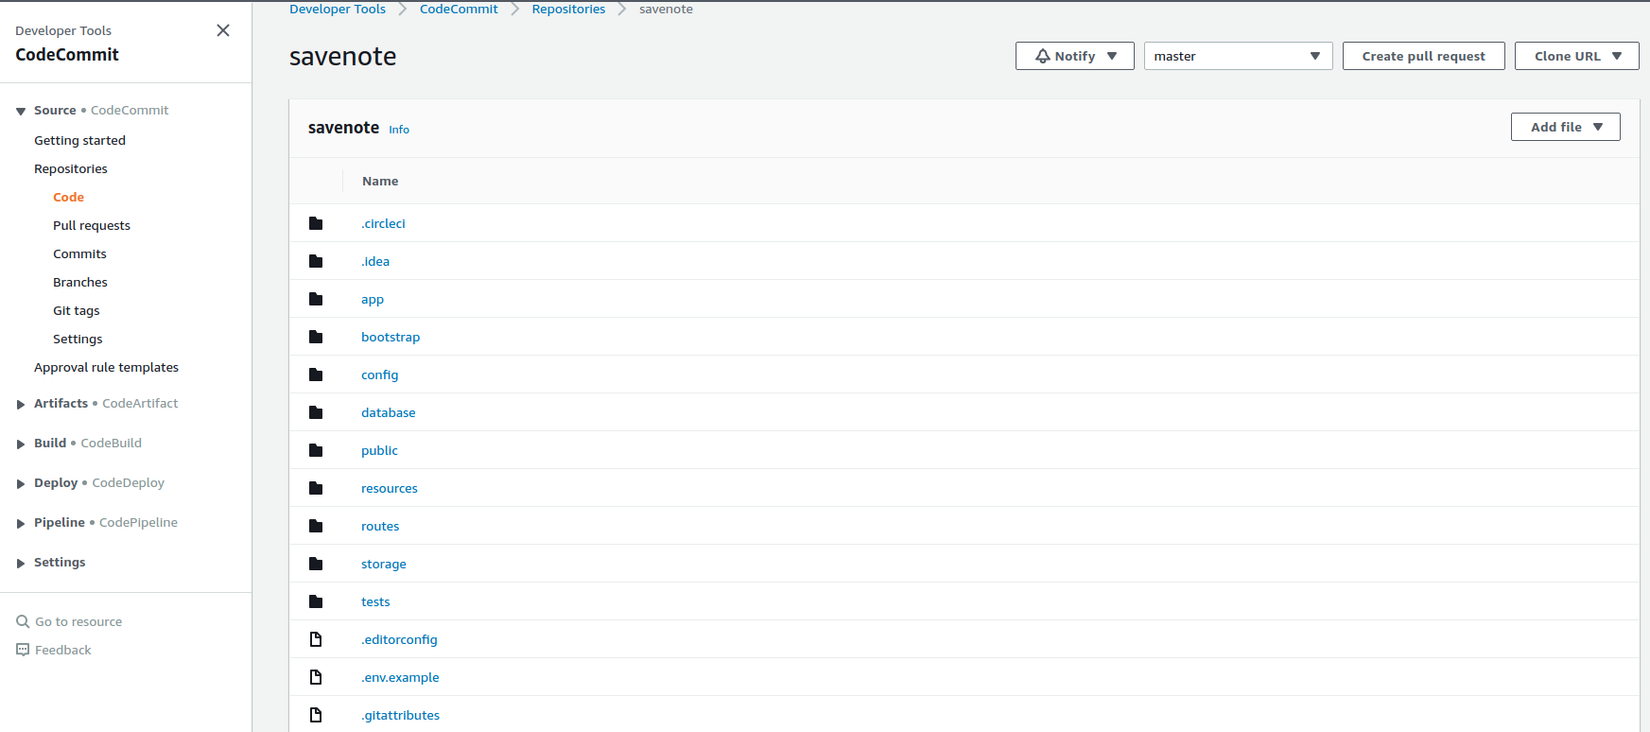Screen dimensions: 1650x732
Task: Open repository Settings under Source
Action: coord(78,339)
